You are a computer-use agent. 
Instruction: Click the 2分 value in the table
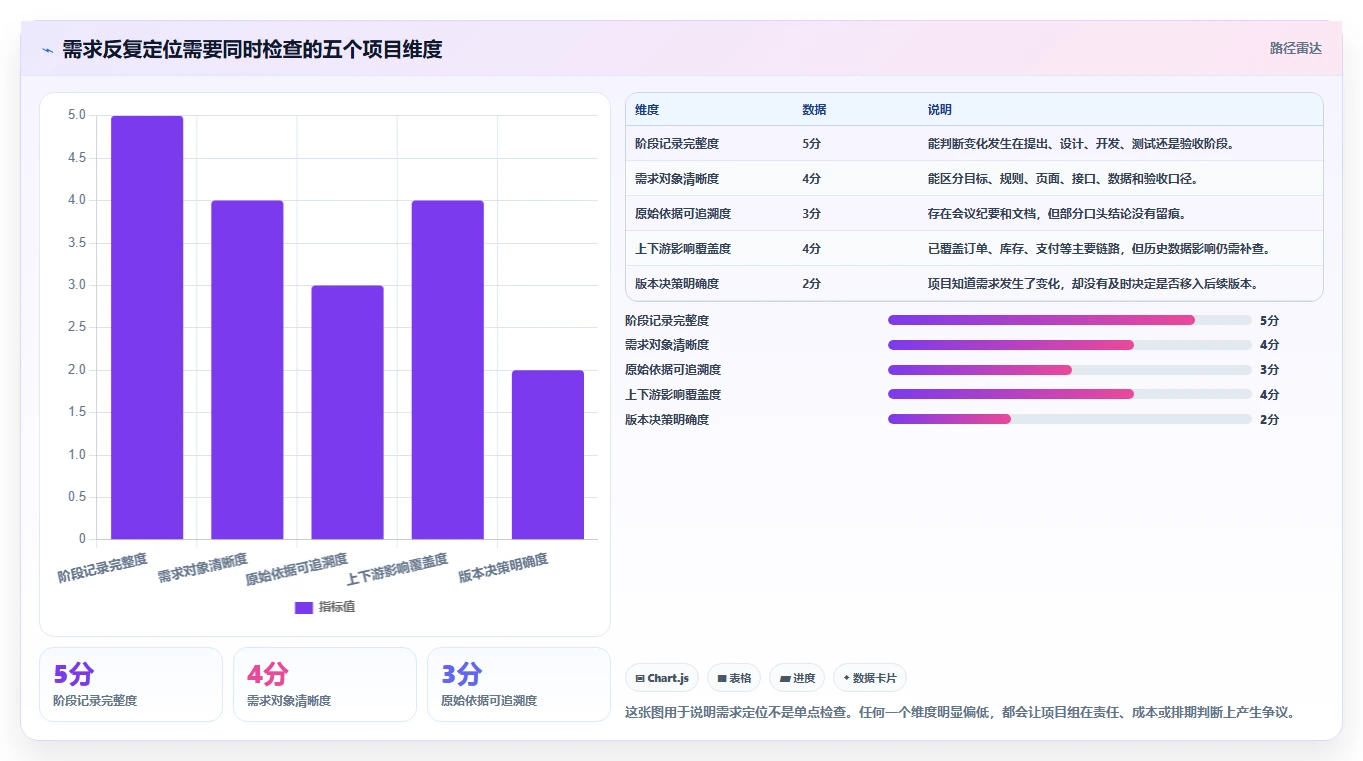(x=811, y=284)
